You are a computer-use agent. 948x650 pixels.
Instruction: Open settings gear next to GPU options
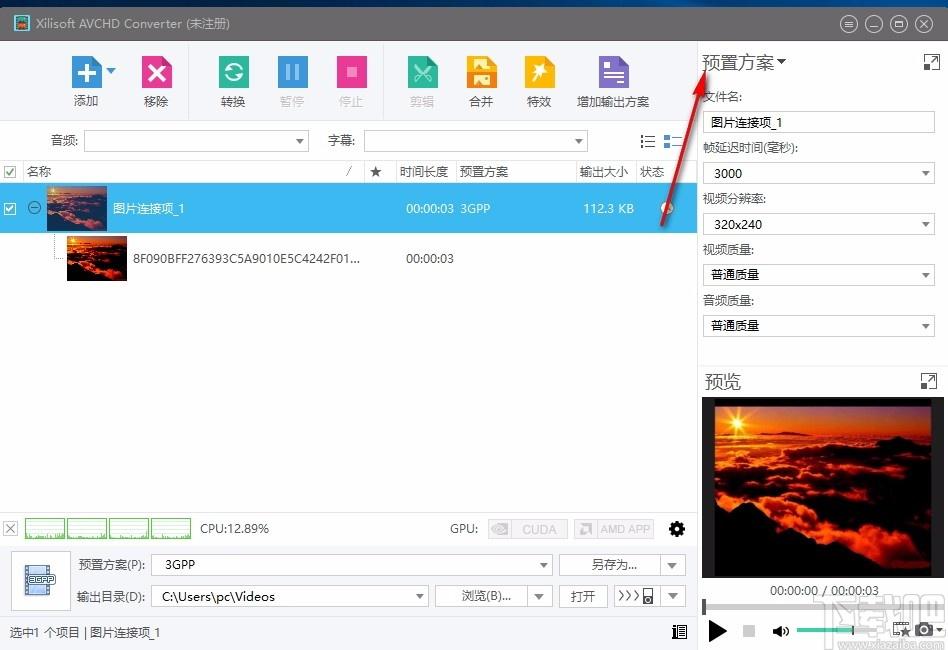tap(677, 529)
